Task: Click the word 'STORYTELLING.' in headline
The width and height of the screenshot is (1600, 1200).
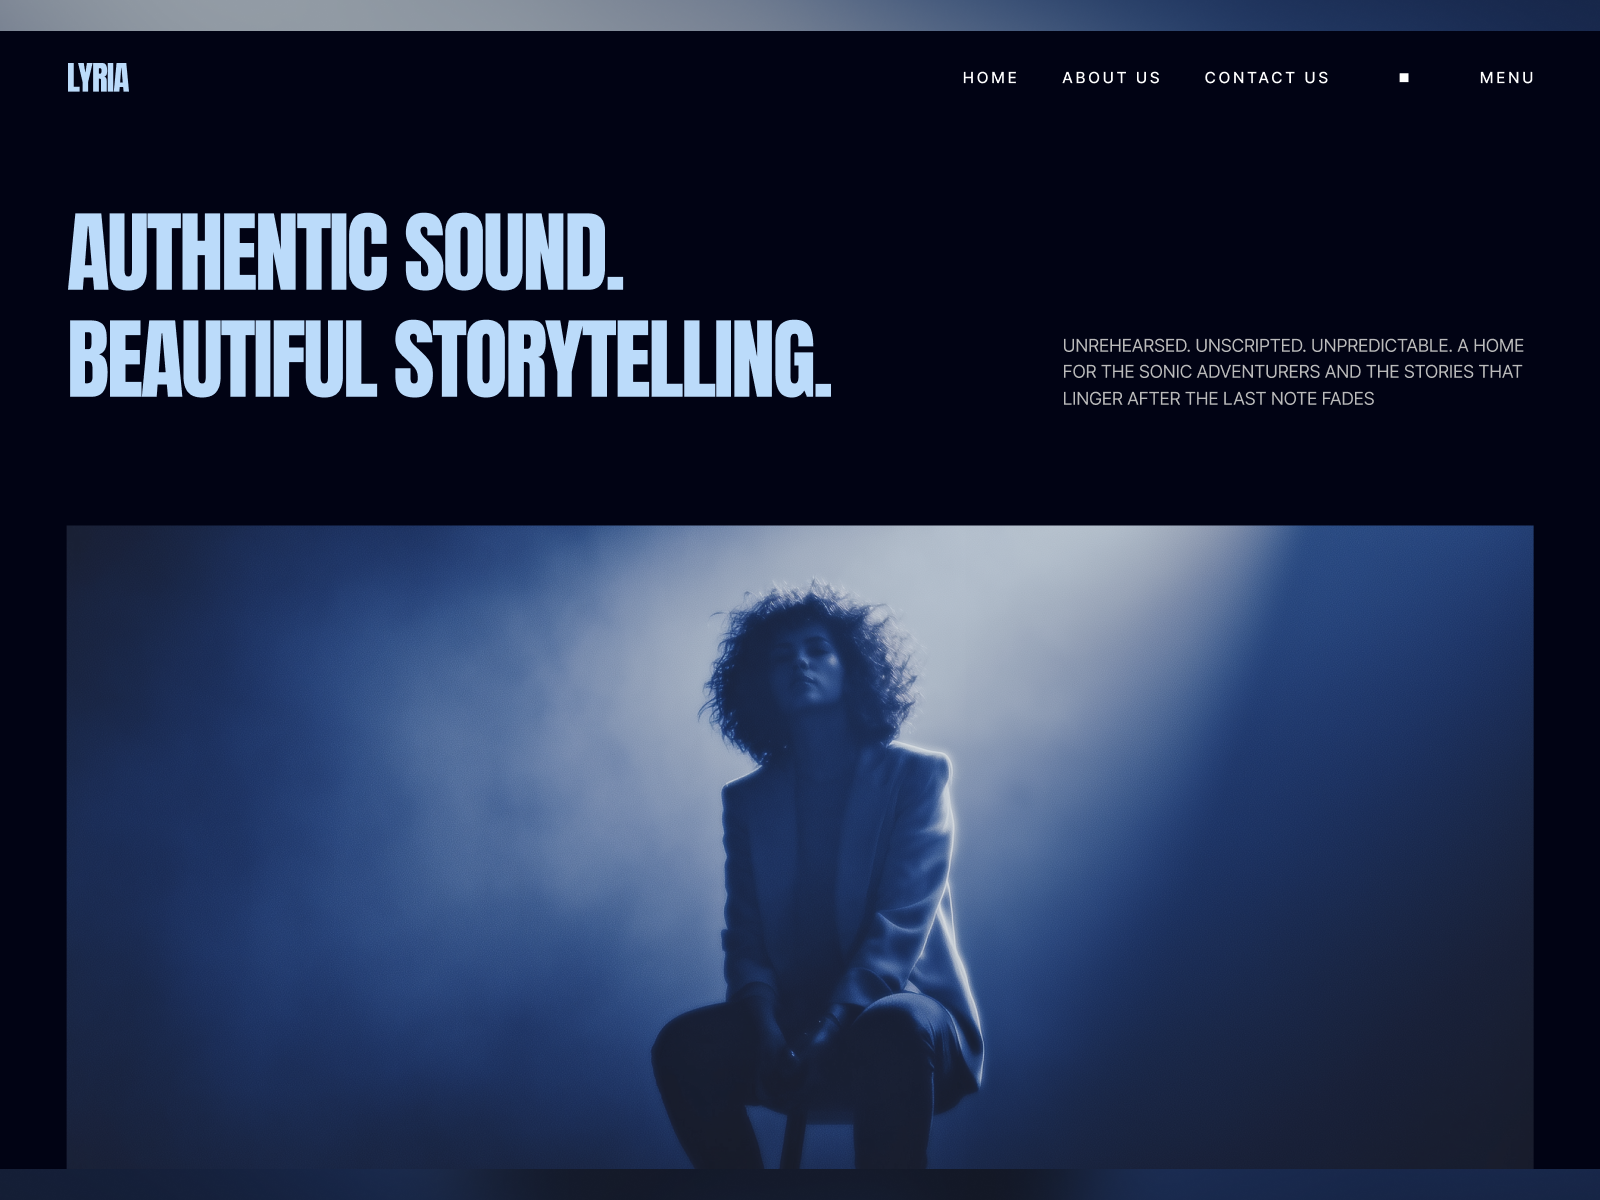Action: [x=613, y=359]
